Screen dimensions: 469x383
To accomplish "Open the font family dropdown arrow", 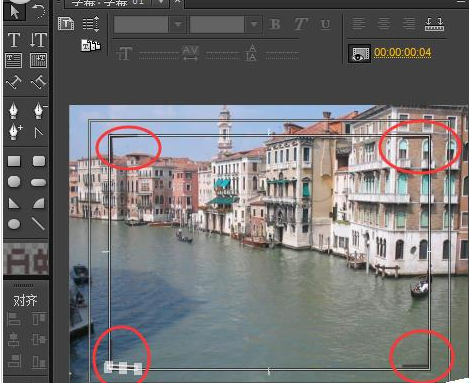I will [x=178, y=24].
